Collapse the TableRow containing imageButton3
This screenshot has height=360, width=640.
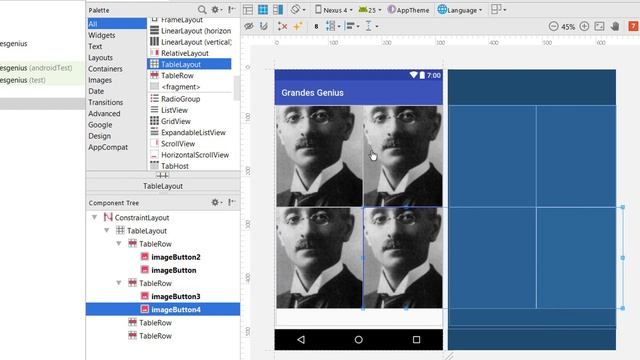point(119,282)
